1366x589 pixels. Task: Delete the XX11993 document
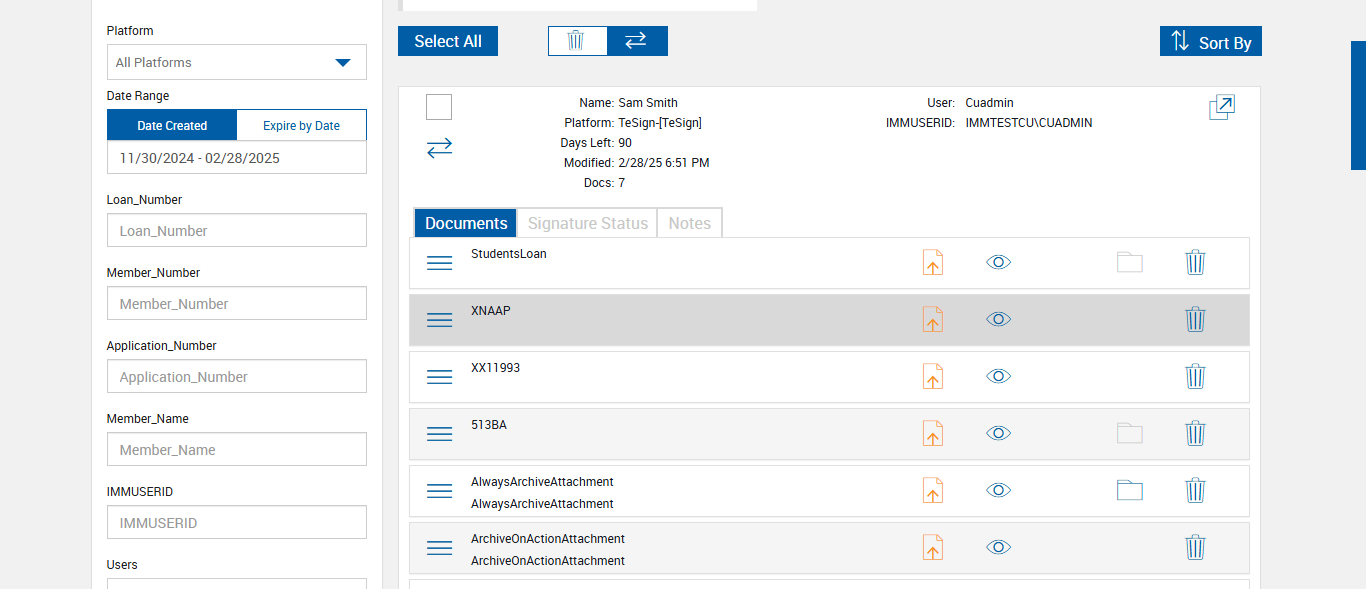(1196, 377)
